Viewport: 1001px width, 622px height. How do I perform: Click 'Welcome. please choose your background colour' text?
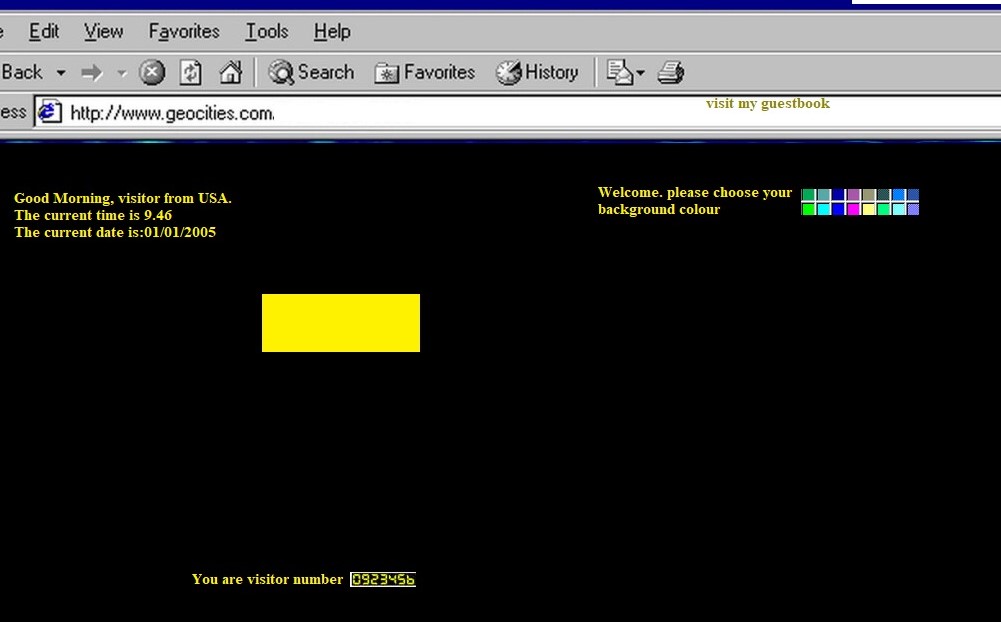tap(695, 201)
